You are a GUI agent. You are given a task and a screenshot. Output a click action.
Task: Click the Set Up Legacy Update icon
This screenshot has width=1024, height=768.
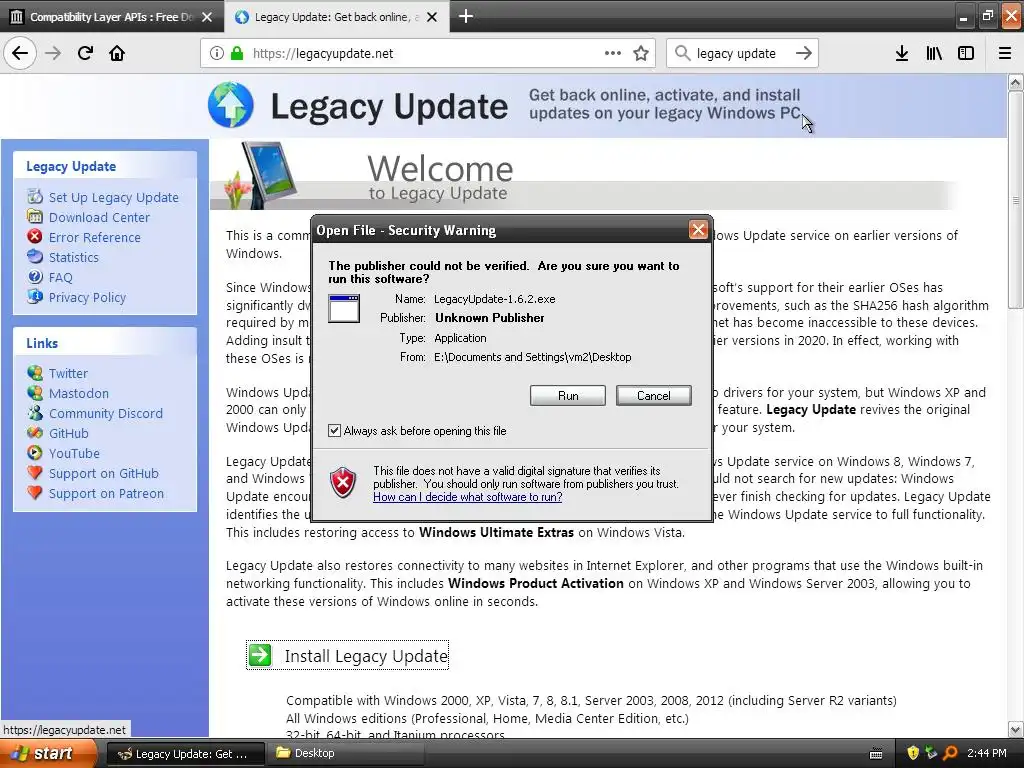tap(35, 196)
